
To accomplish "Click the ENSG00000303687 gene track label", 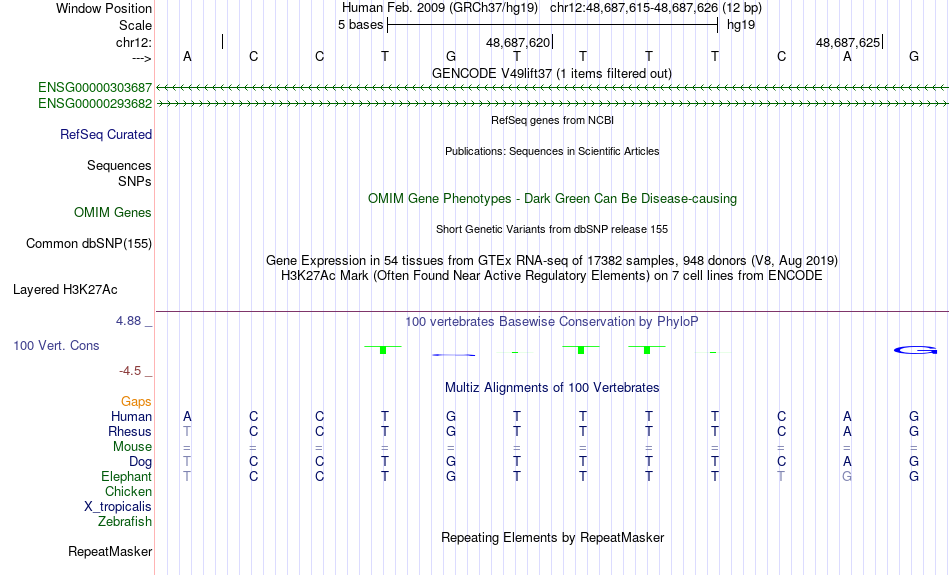I will pos(95,88).
